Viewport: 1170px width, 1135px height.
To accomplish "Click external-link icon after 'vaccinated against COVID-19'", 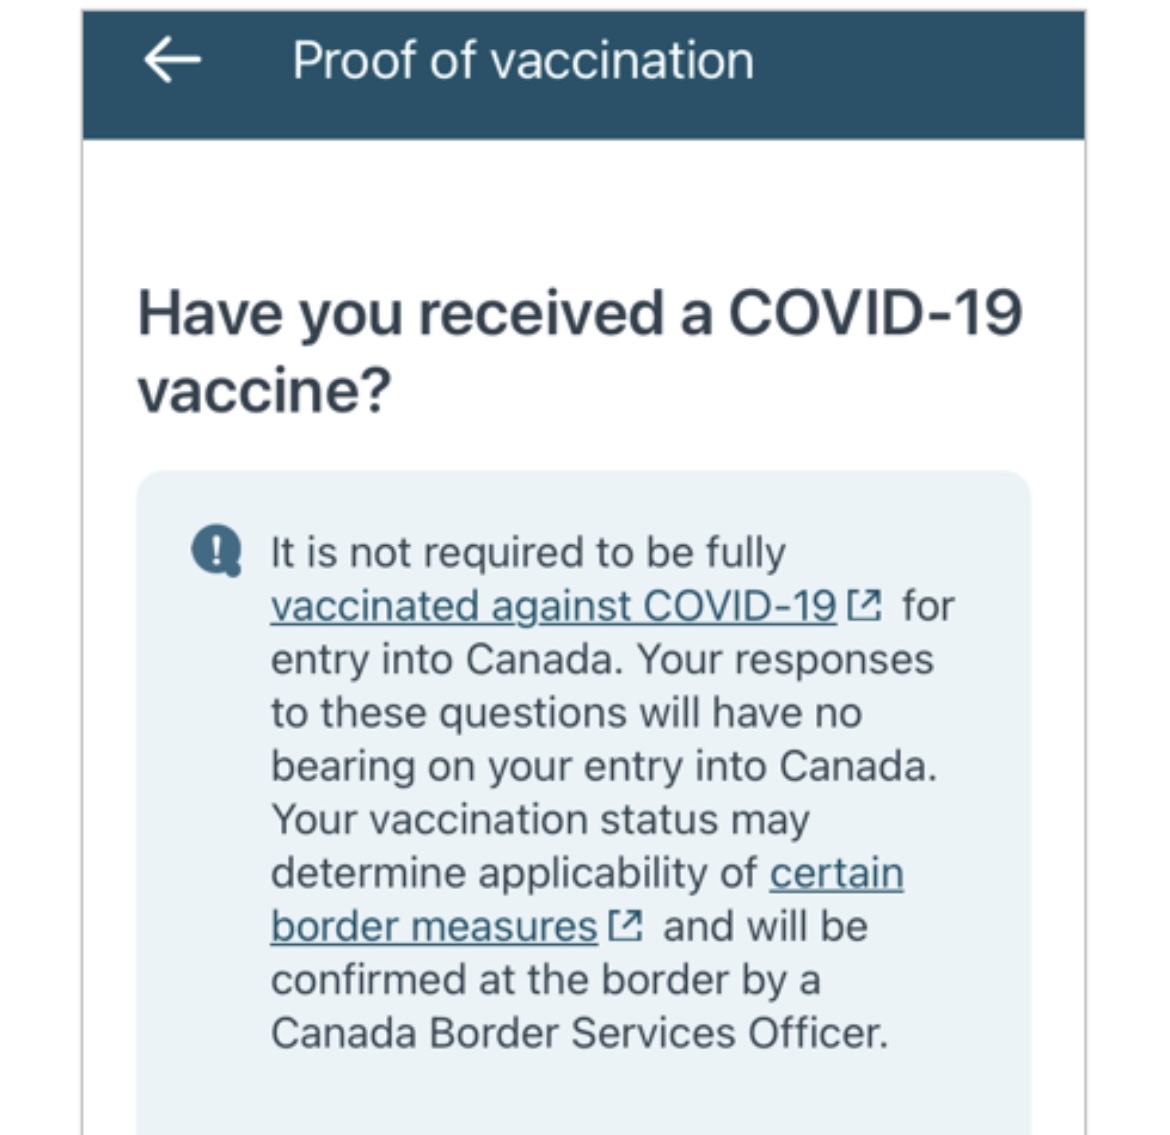I will tap(865, 605).
